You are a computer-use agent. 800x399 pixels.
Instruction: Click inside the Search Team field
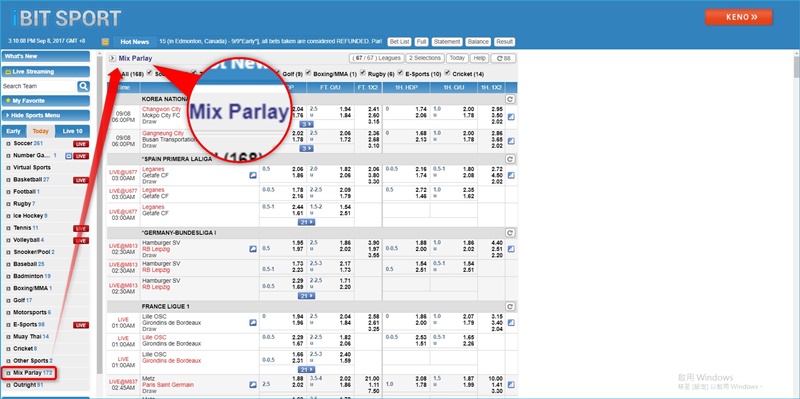pyautogui.click(x=39, y=86)
